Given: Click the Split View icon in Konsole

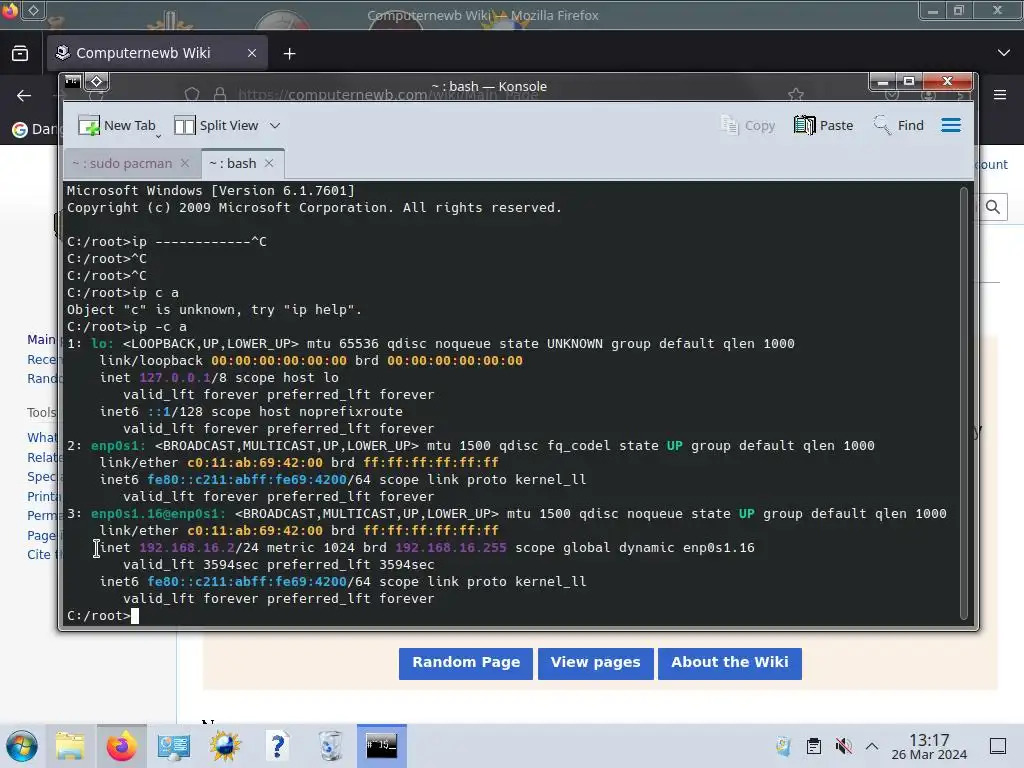Looking at the screenshot, I should click(x=184, y=125).
